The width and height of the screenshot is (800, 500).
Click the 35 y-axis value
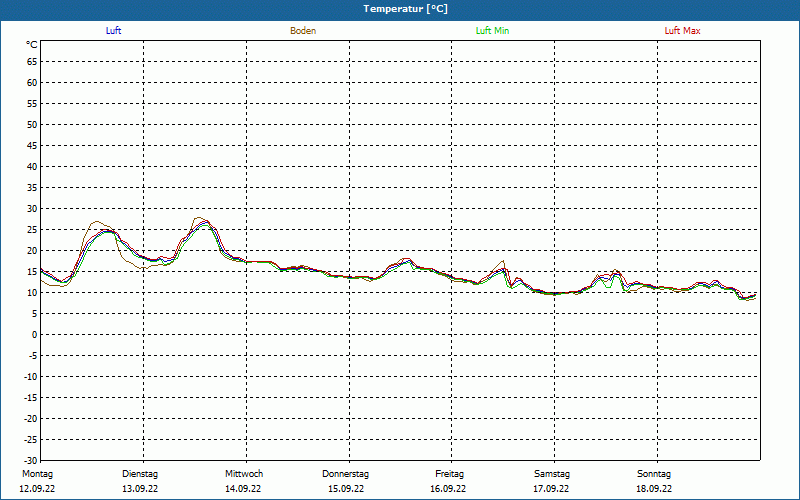[x=32, y=188]
